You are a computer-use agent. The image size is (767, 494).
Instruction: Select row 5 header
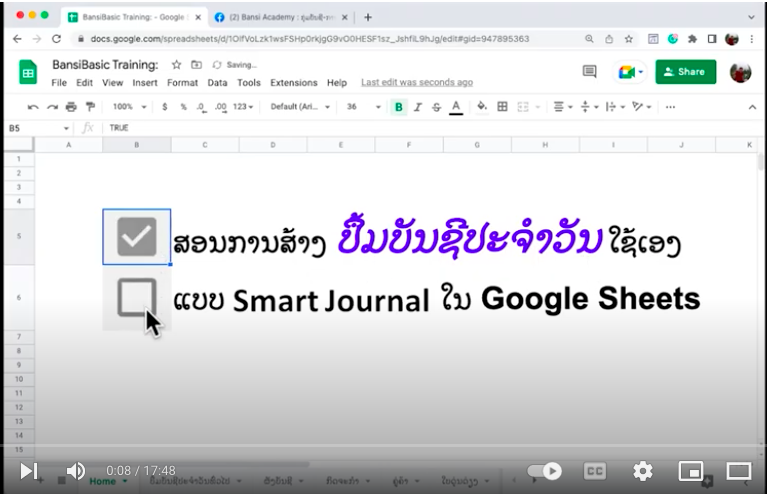coord(19,236)
